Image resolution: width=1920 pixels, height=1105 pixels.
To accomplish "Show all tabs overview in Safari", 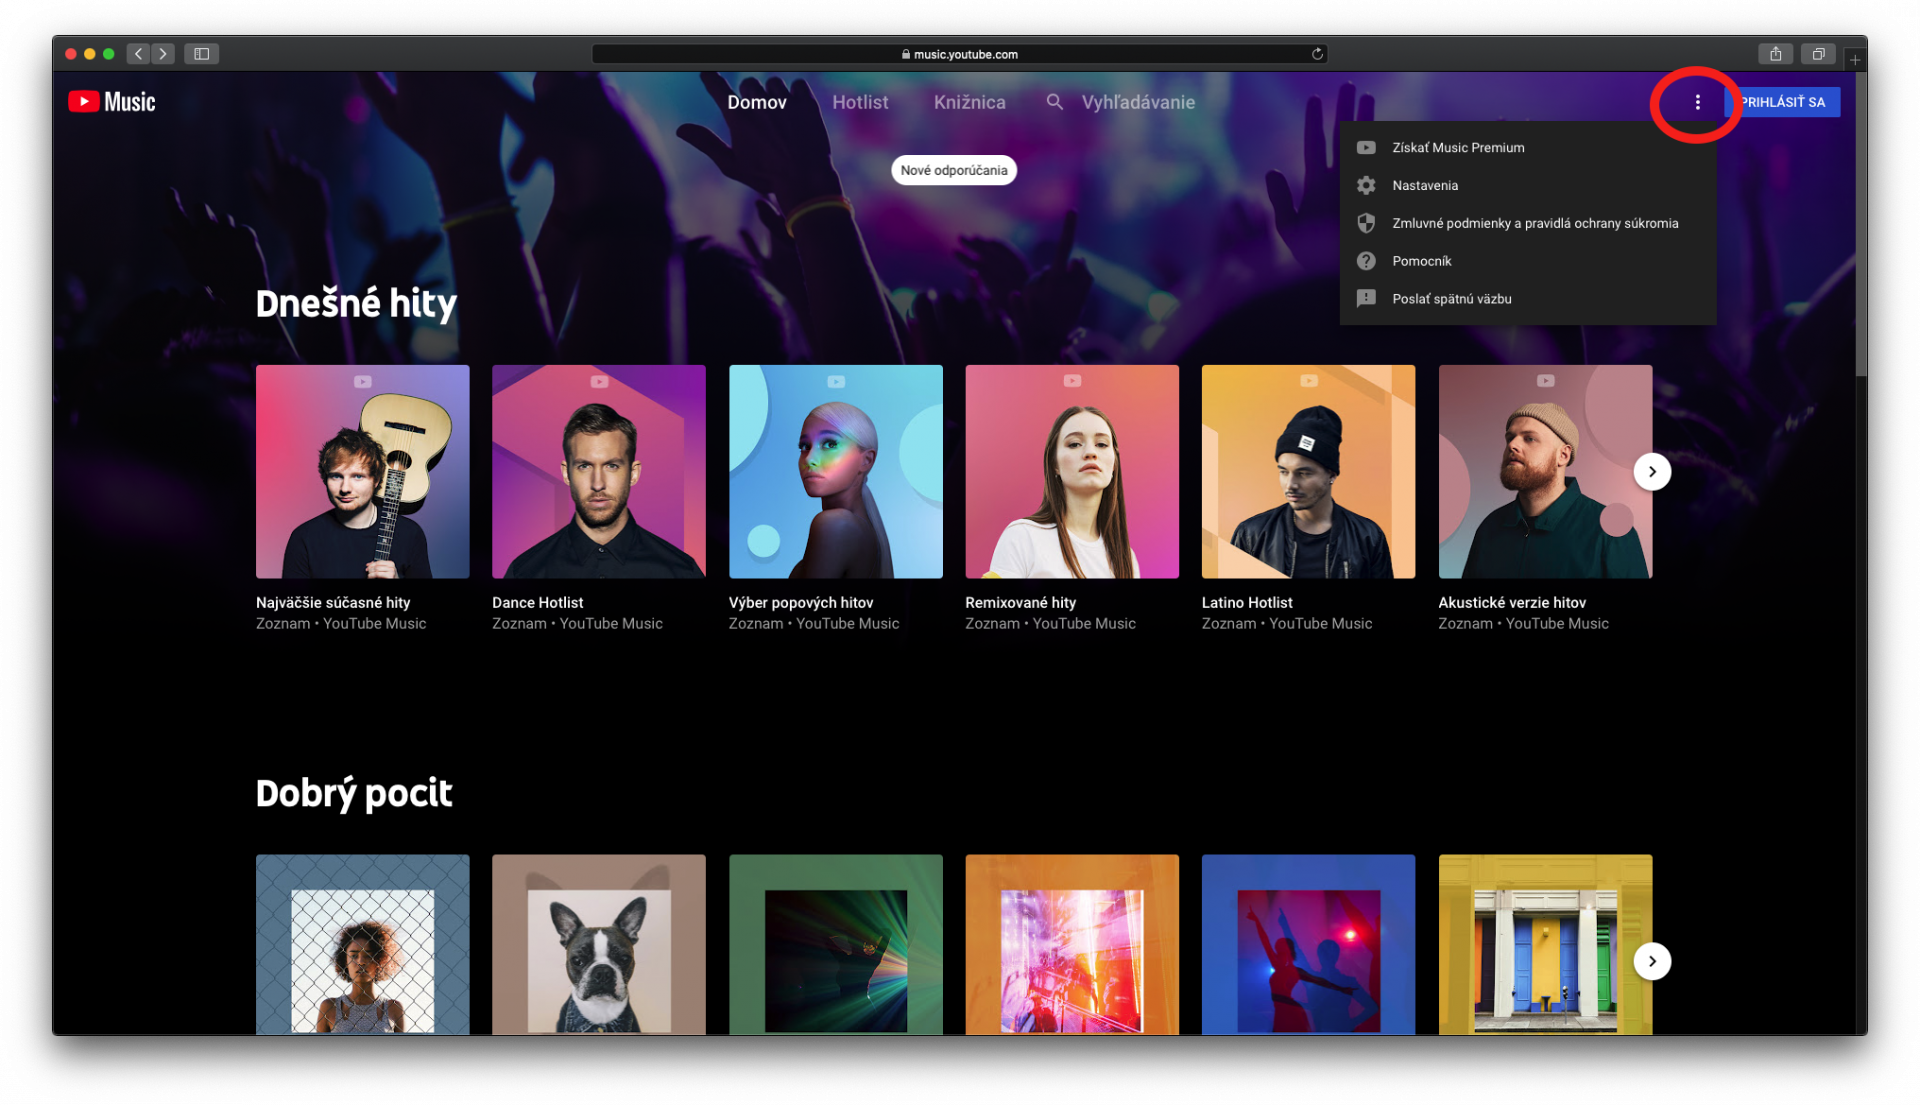I will coord(1819,54).
